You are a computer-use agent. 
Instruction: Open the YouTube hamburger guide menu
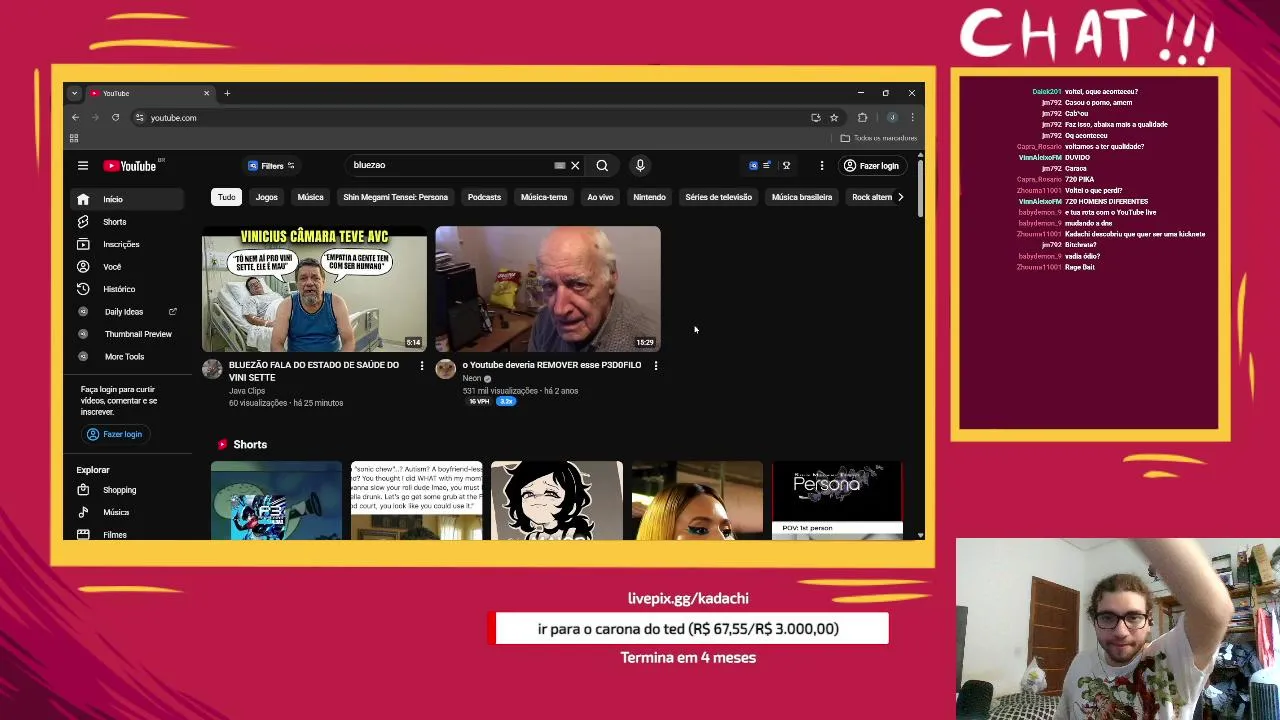pyautogui.click(x=83, y=166)
